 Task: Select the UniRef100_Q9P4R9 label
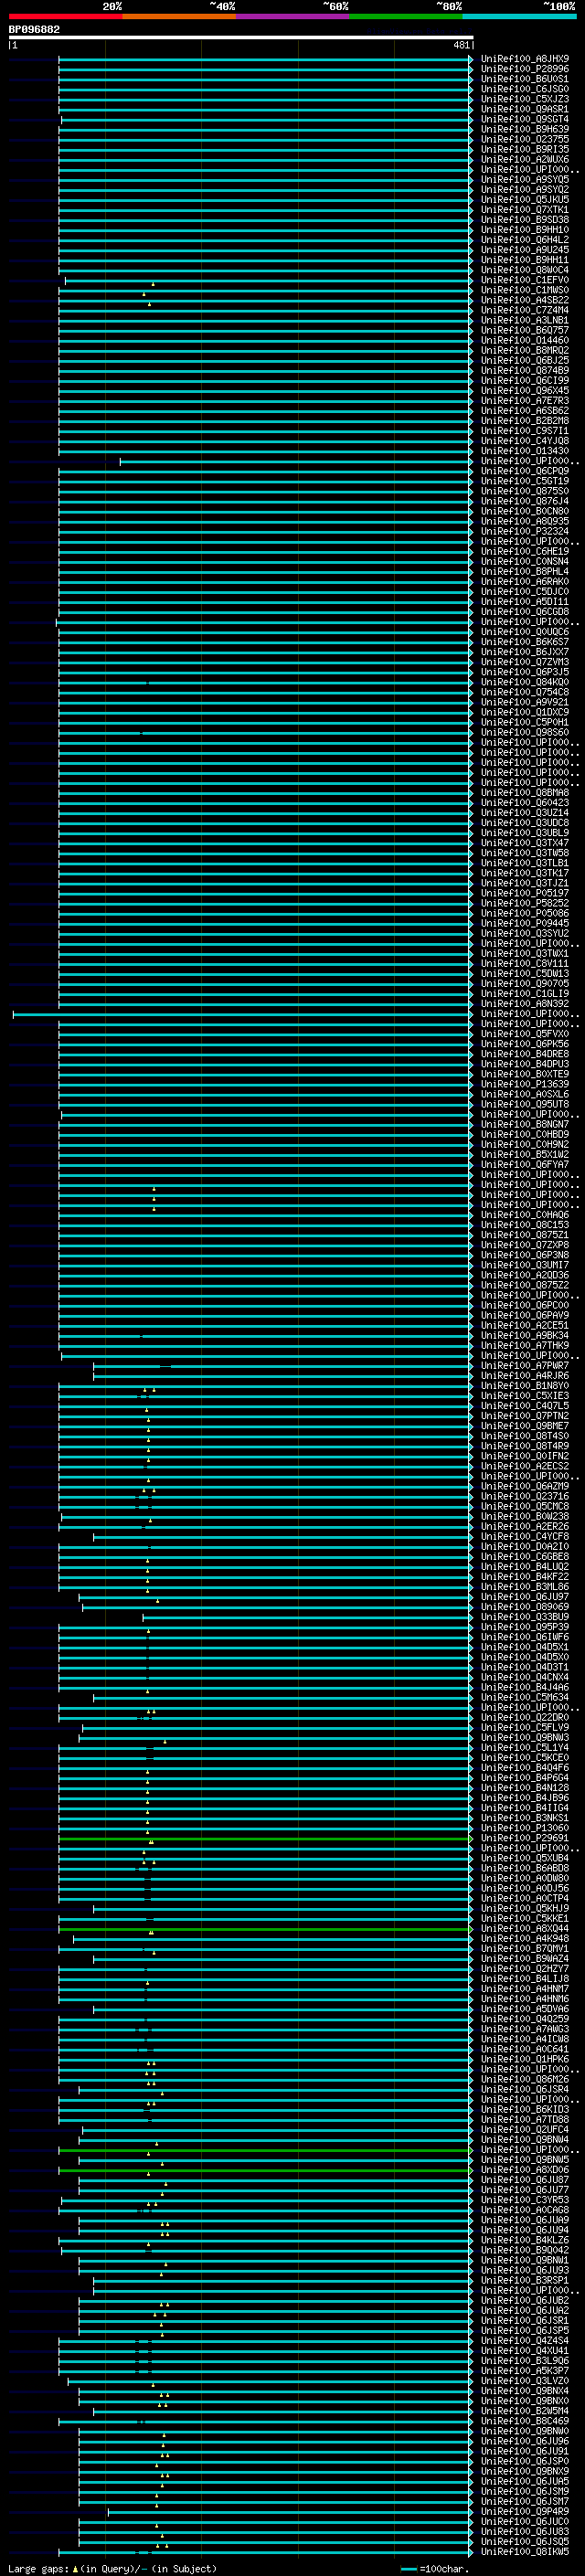[x=525, y=2511]
